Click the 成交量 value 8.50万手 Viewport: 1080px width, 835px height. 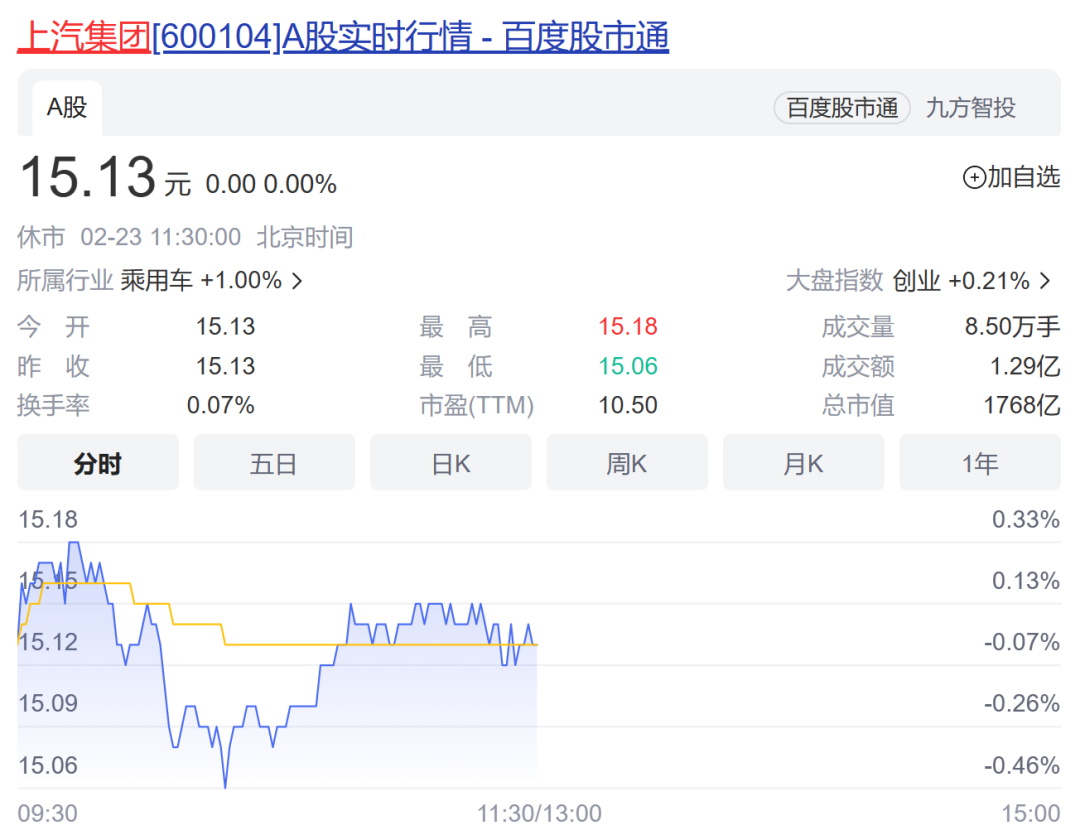[x=1012, y=327]
